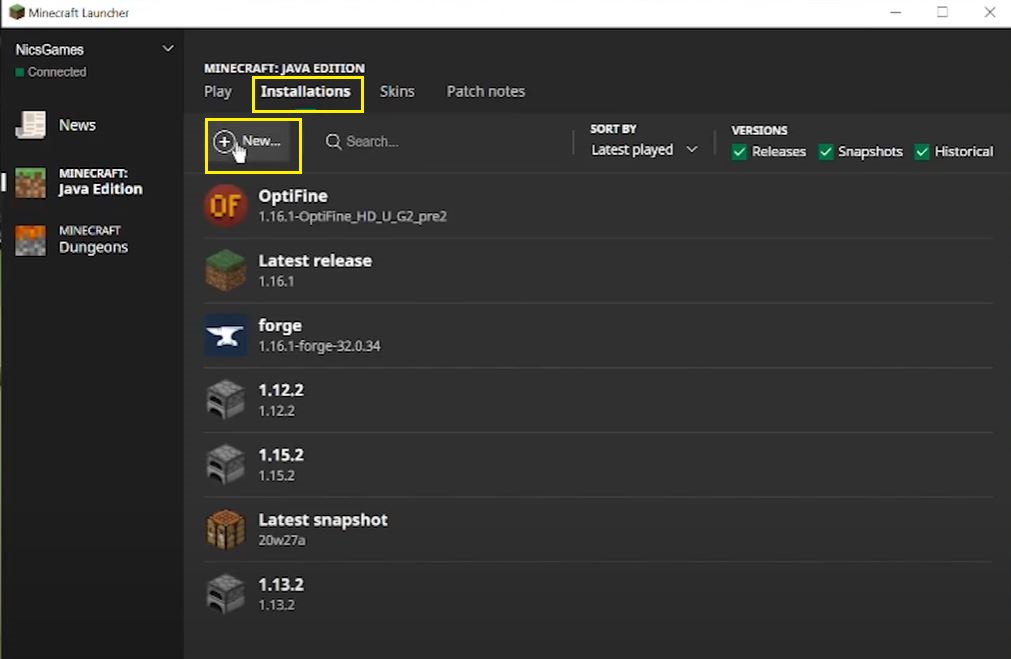Click the snapshot version text 20w27a
Viewport: 1011px width, 659px height.
point(282,540)
